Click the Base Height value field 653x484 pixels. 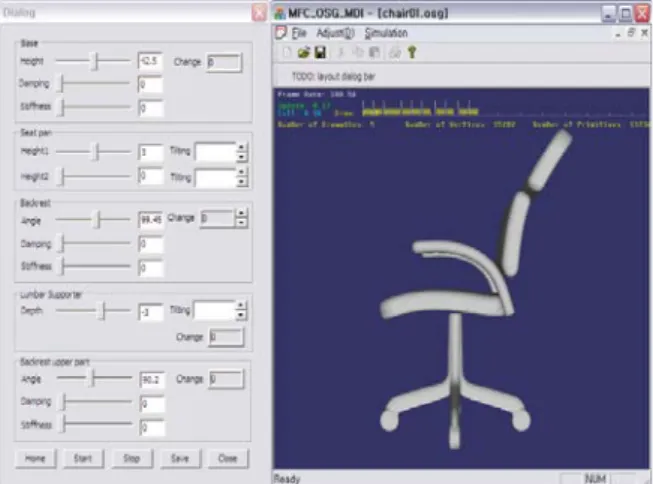[150, 61]
